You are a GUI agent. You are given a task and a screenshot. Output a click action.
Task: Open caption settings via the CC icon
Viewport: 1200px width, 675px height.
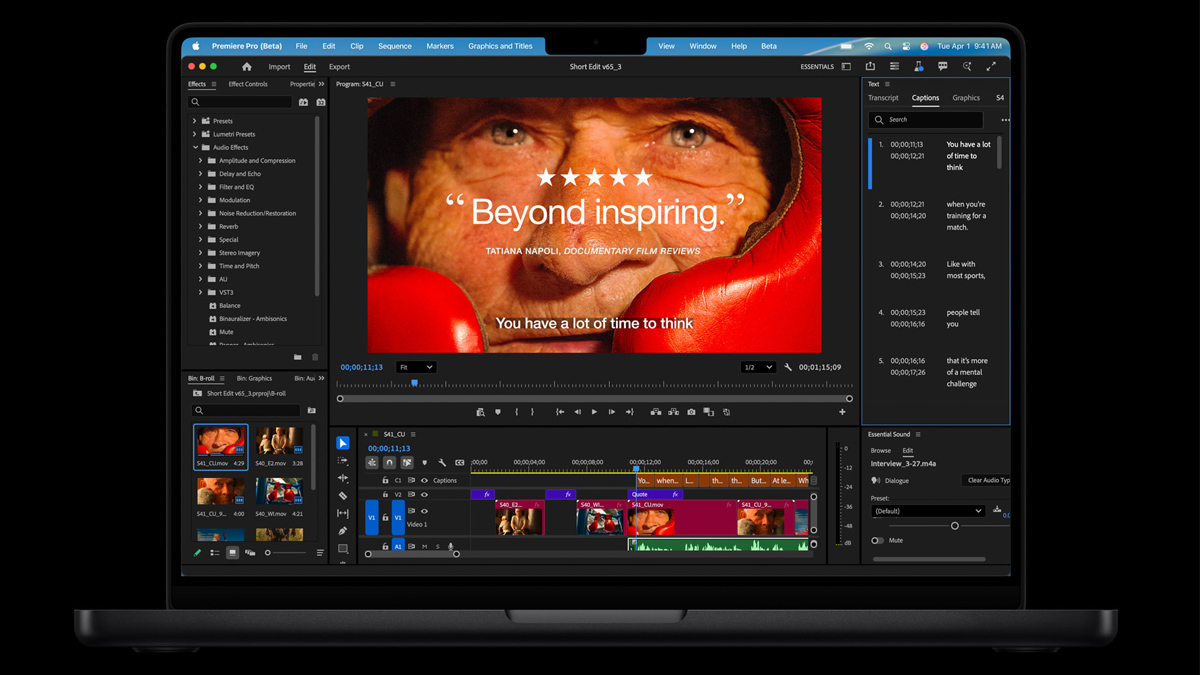pyautogui.click(x=461, y=463)
